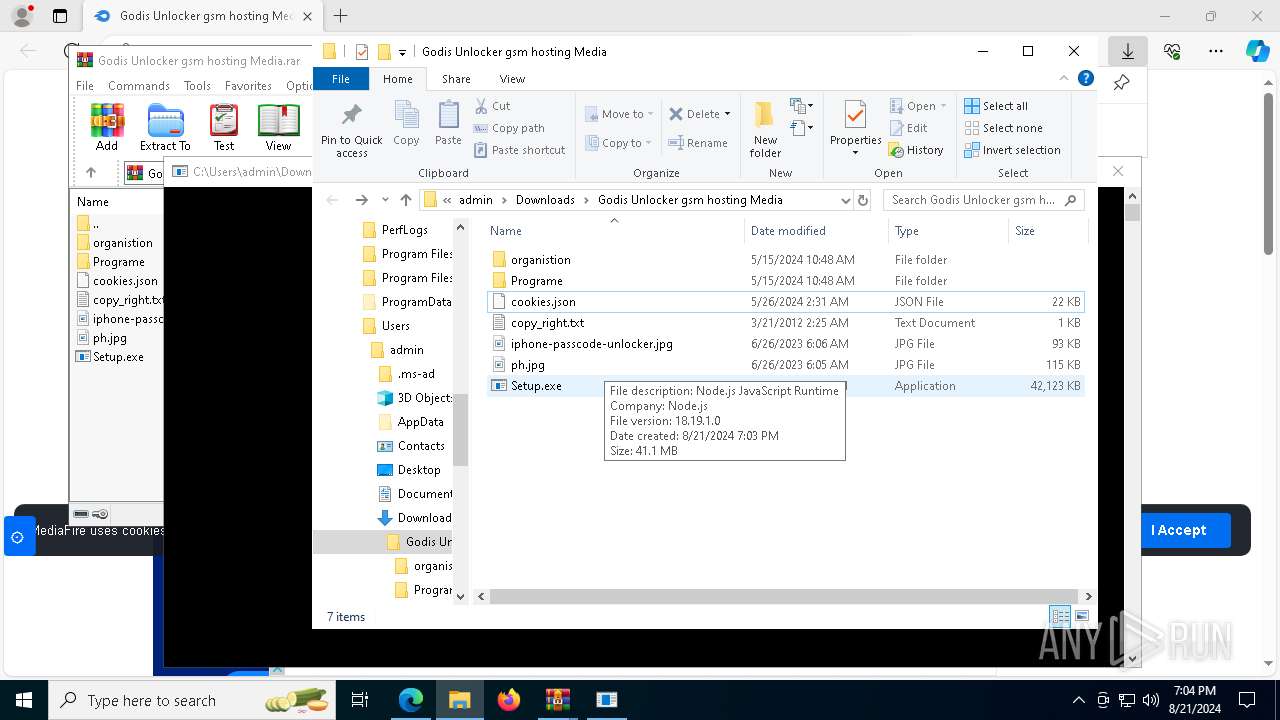
Task: Refresh the Explorer folder view
Action: (x=863, y=200)
